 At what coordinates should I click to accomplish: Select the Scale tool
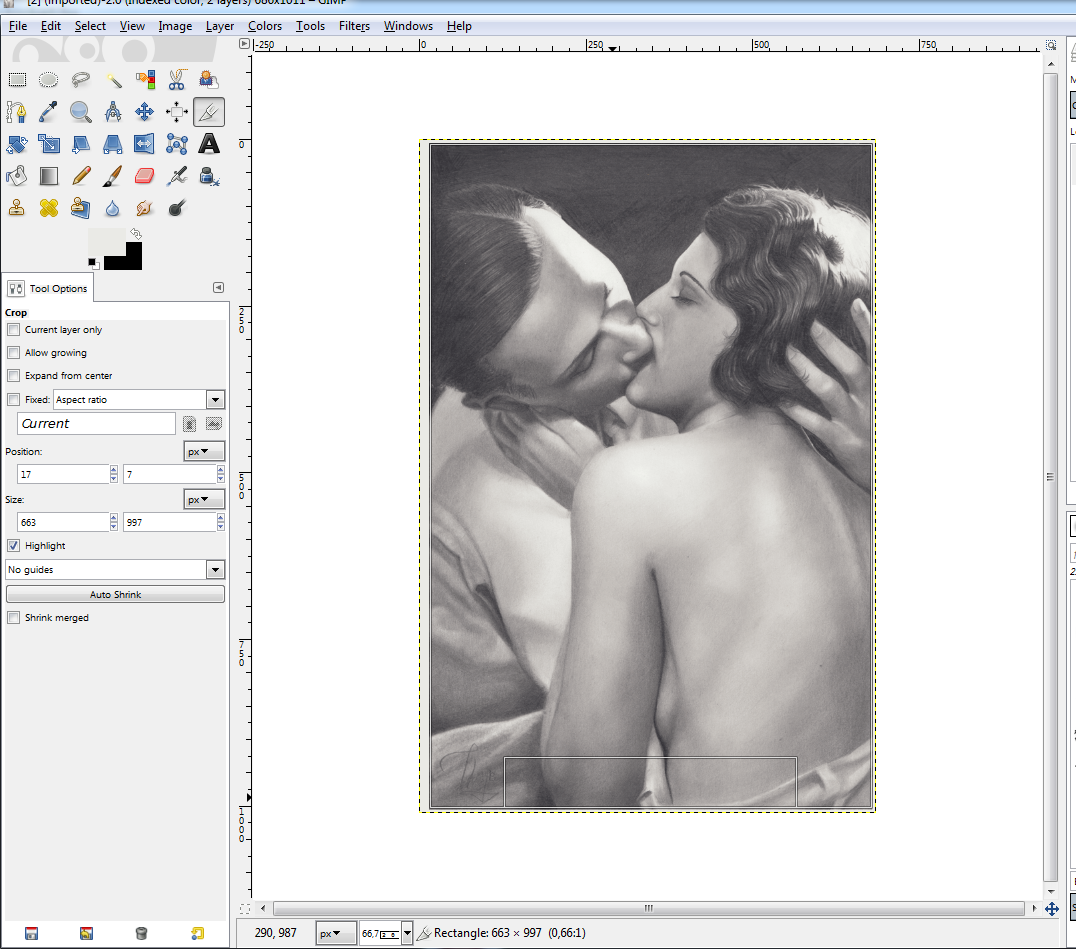(x=49, y=144)
